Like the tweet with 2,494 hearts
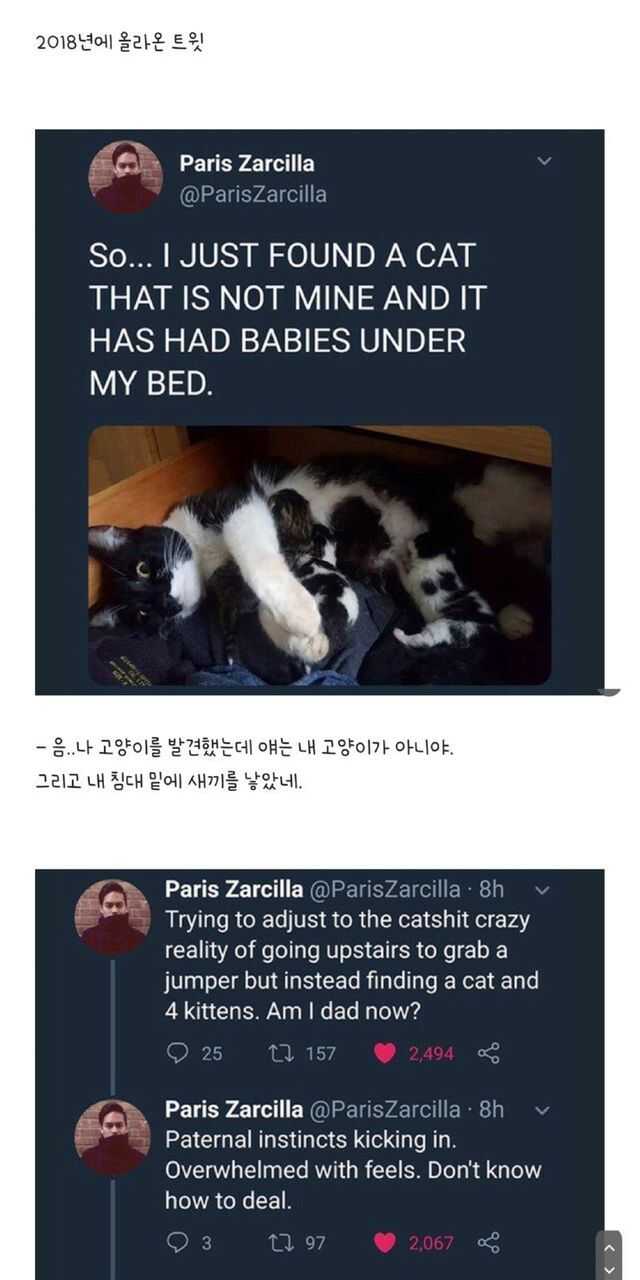 click(388, 1053)
